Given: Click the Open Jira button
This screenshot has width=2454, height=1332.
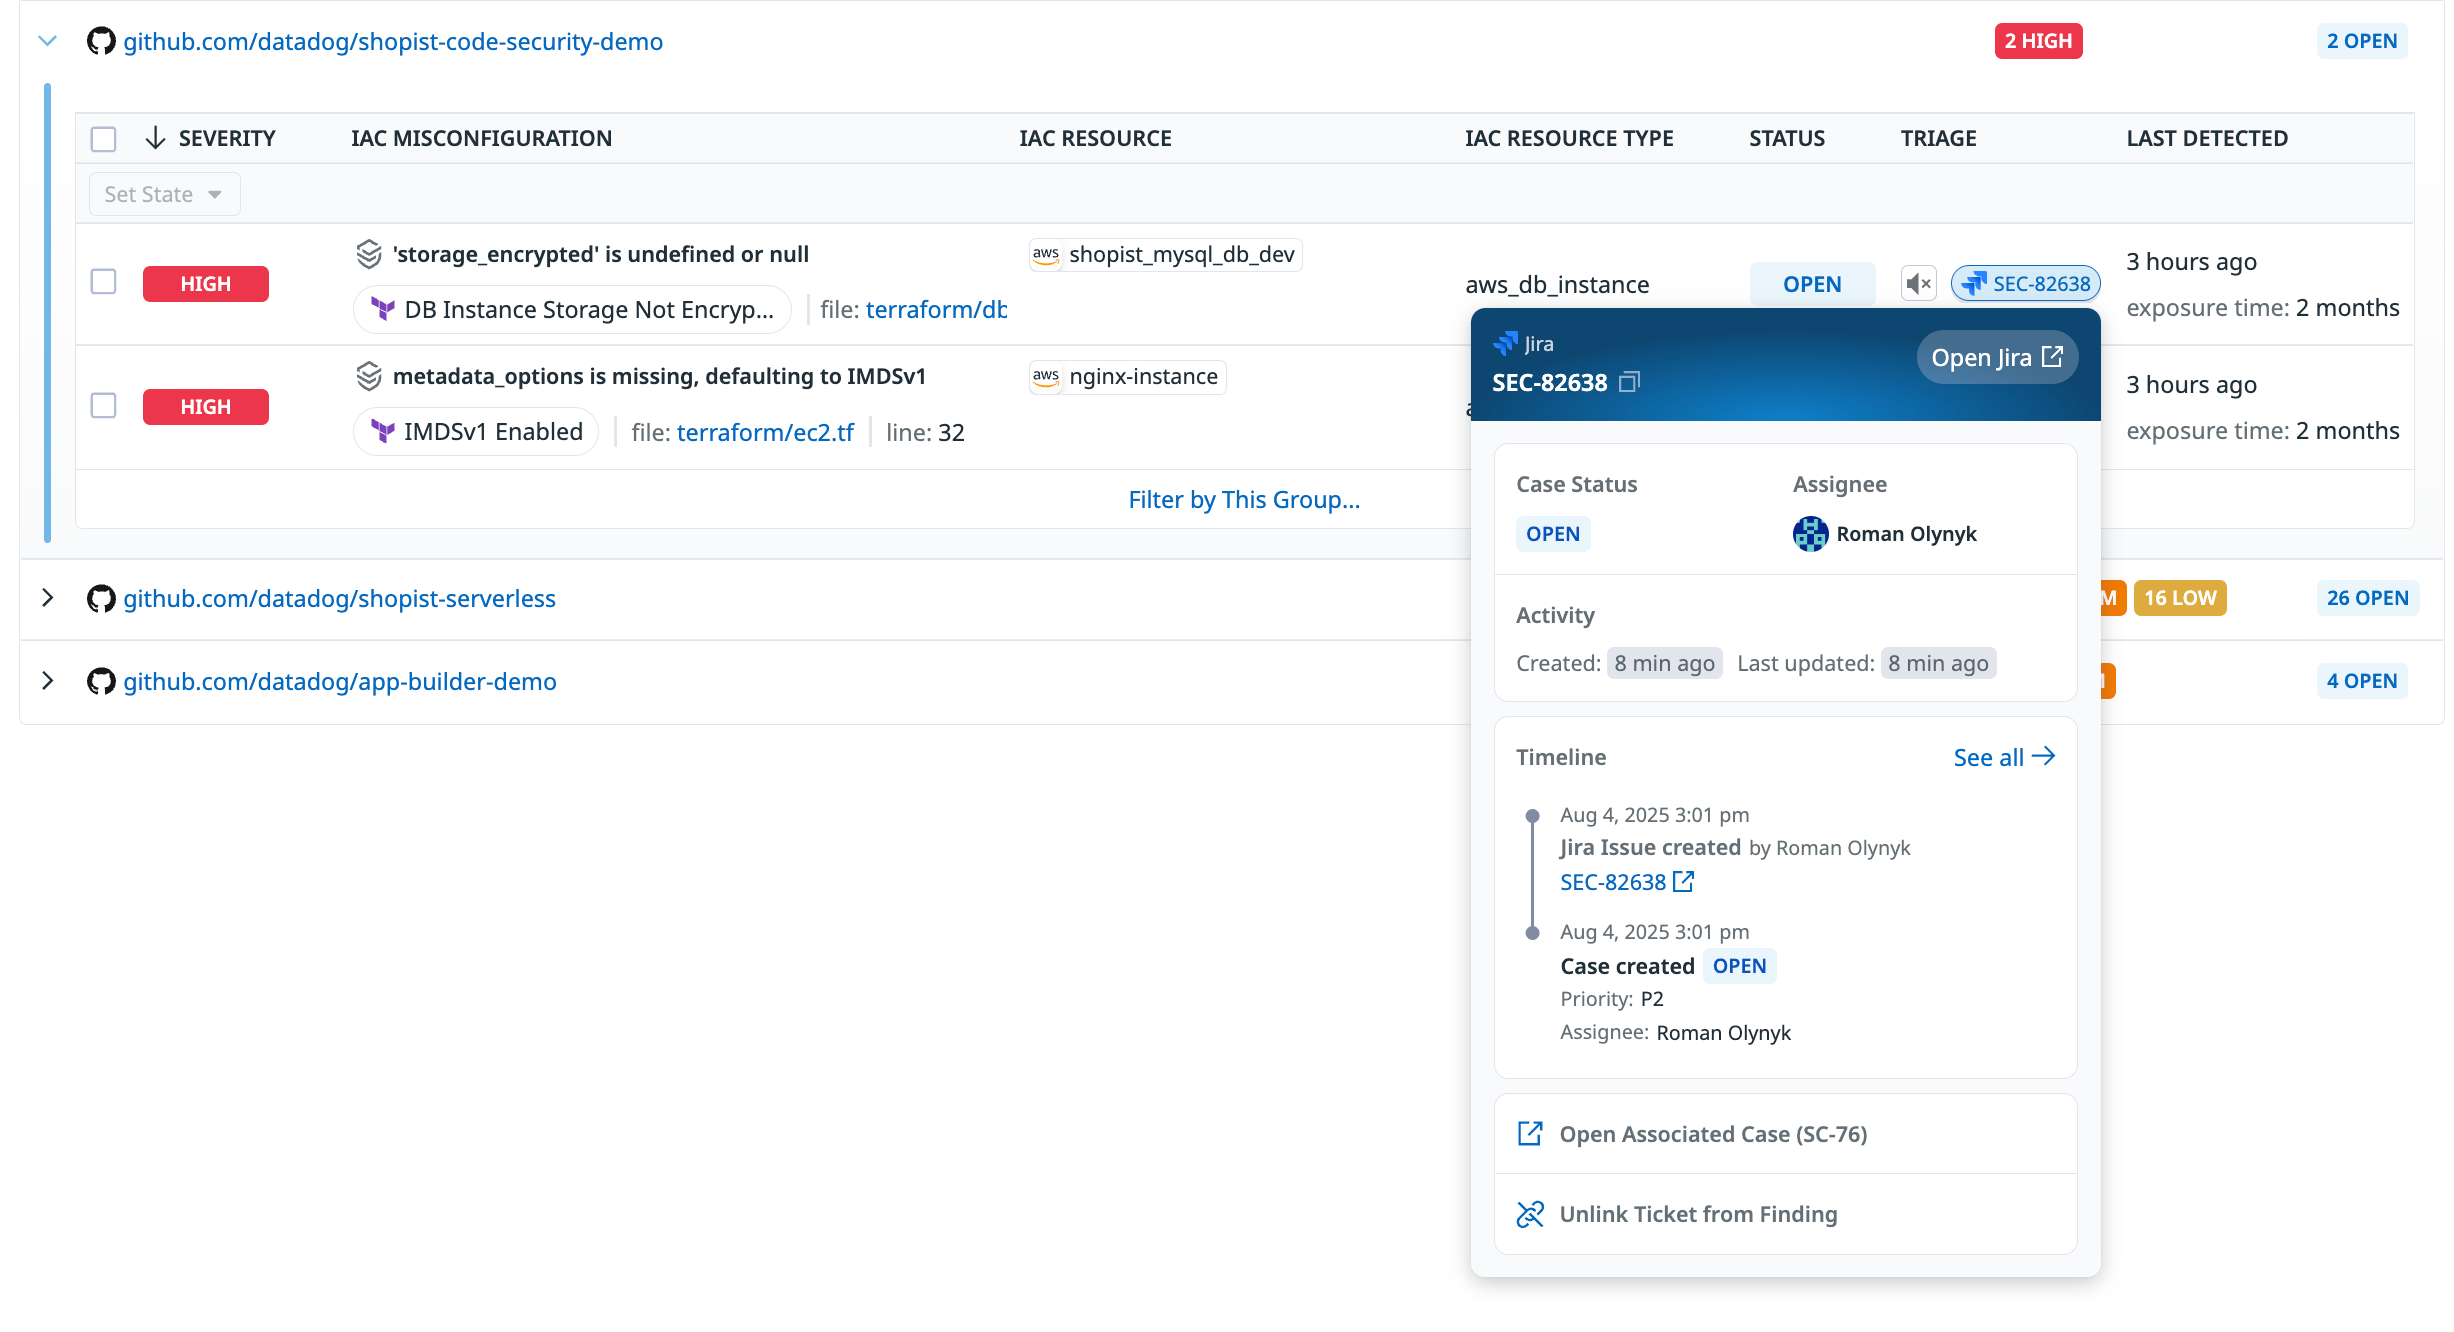Looking at the screenshot, I should (1996, 357).
